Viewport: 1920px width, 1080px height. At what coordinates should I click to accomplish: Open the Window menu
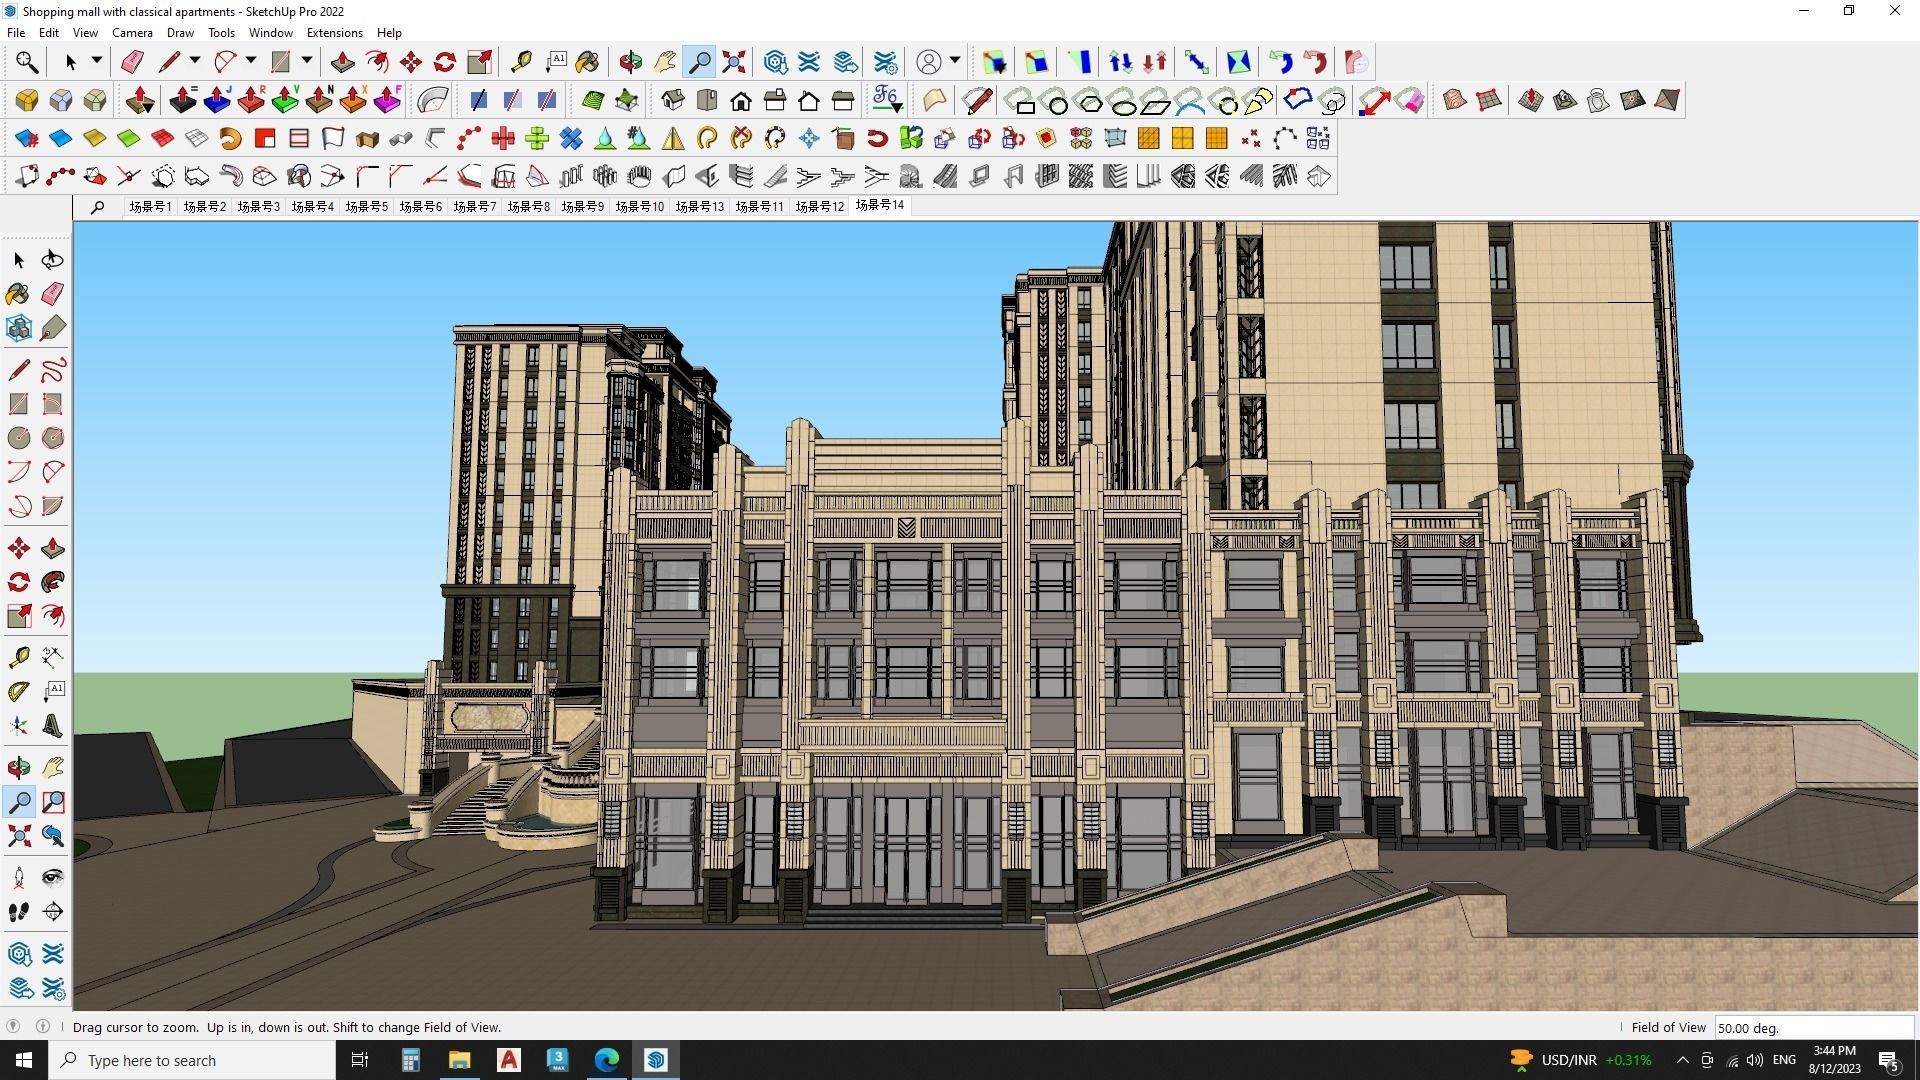pyautogui.click(x=270, y=33)
